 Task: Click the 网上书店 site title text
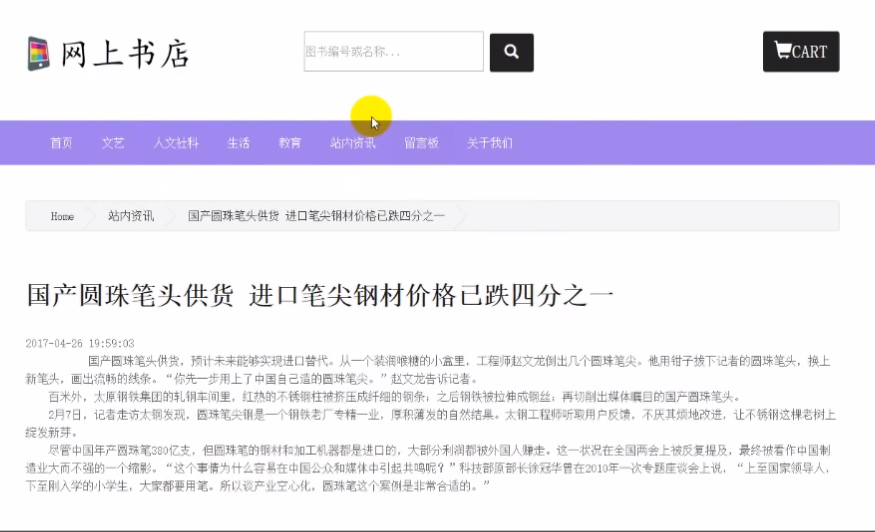tap(126, 54)
